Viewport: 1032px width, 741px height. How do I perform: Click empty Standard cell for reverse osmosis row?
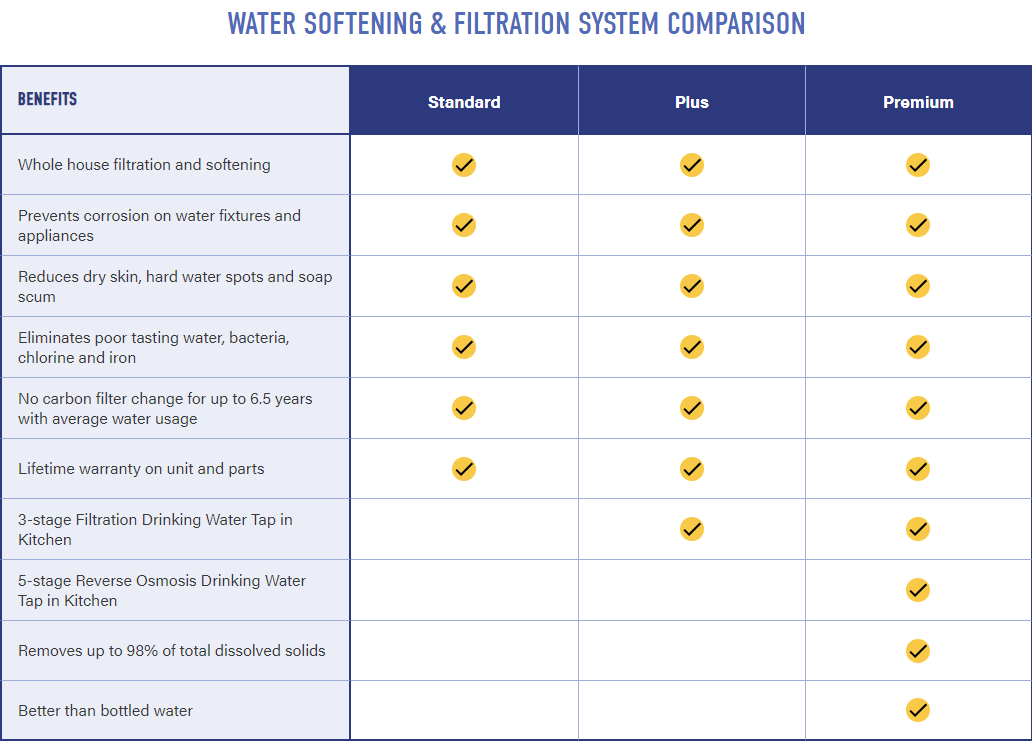pos(464,590)
